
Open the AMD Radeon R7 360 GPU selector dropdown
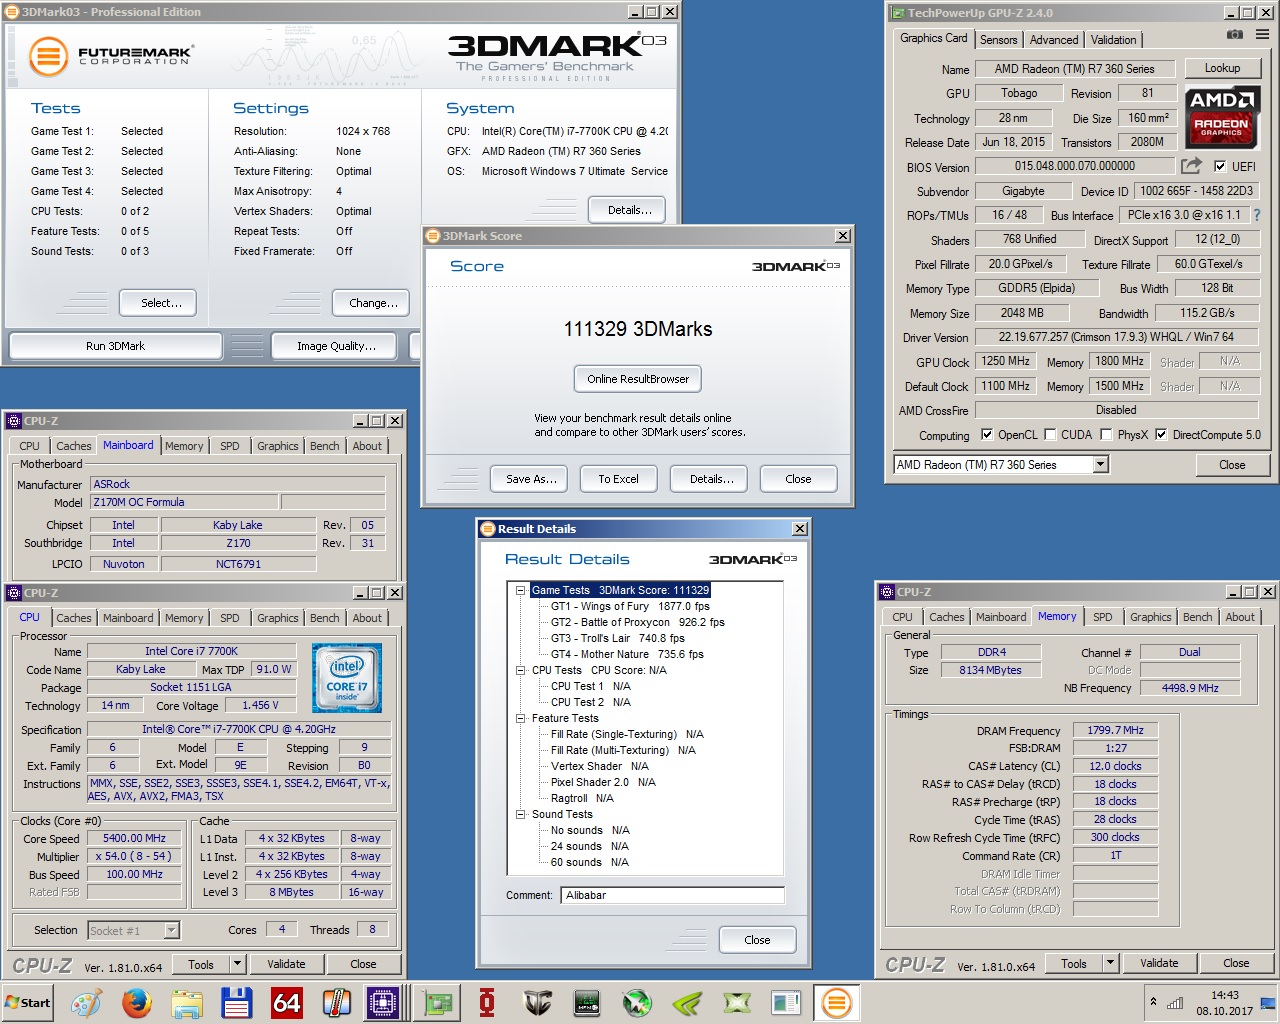pos(1100,464)
